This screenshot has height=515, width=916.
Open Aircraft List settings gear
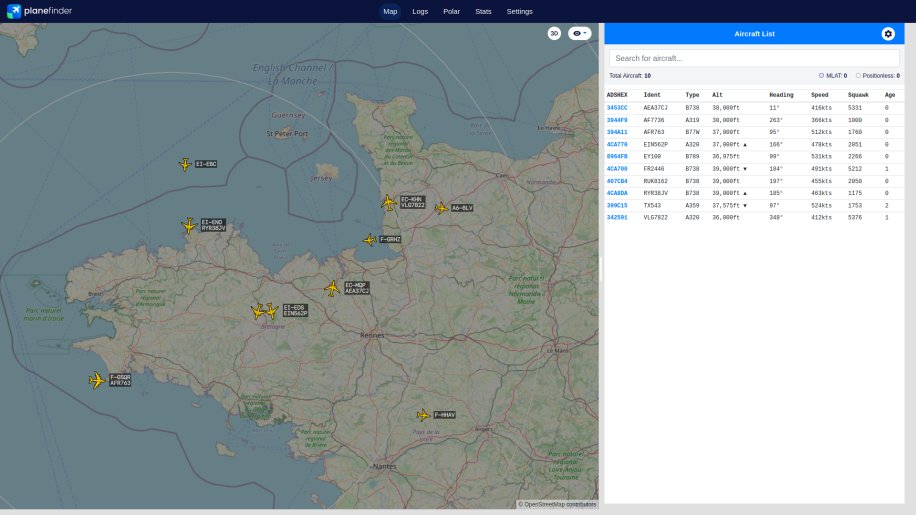point(887,34)
